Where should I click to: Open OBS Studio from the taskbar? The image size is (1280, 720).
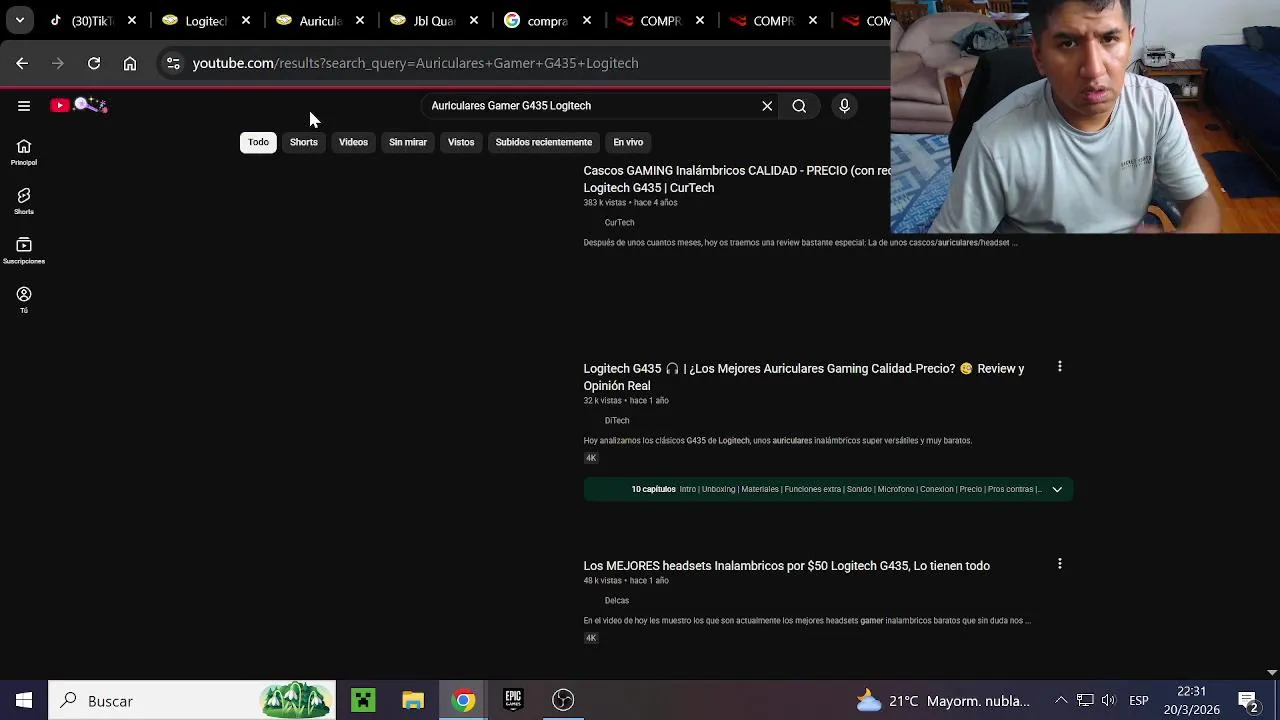pyautogui.click(x=563, y=700)
